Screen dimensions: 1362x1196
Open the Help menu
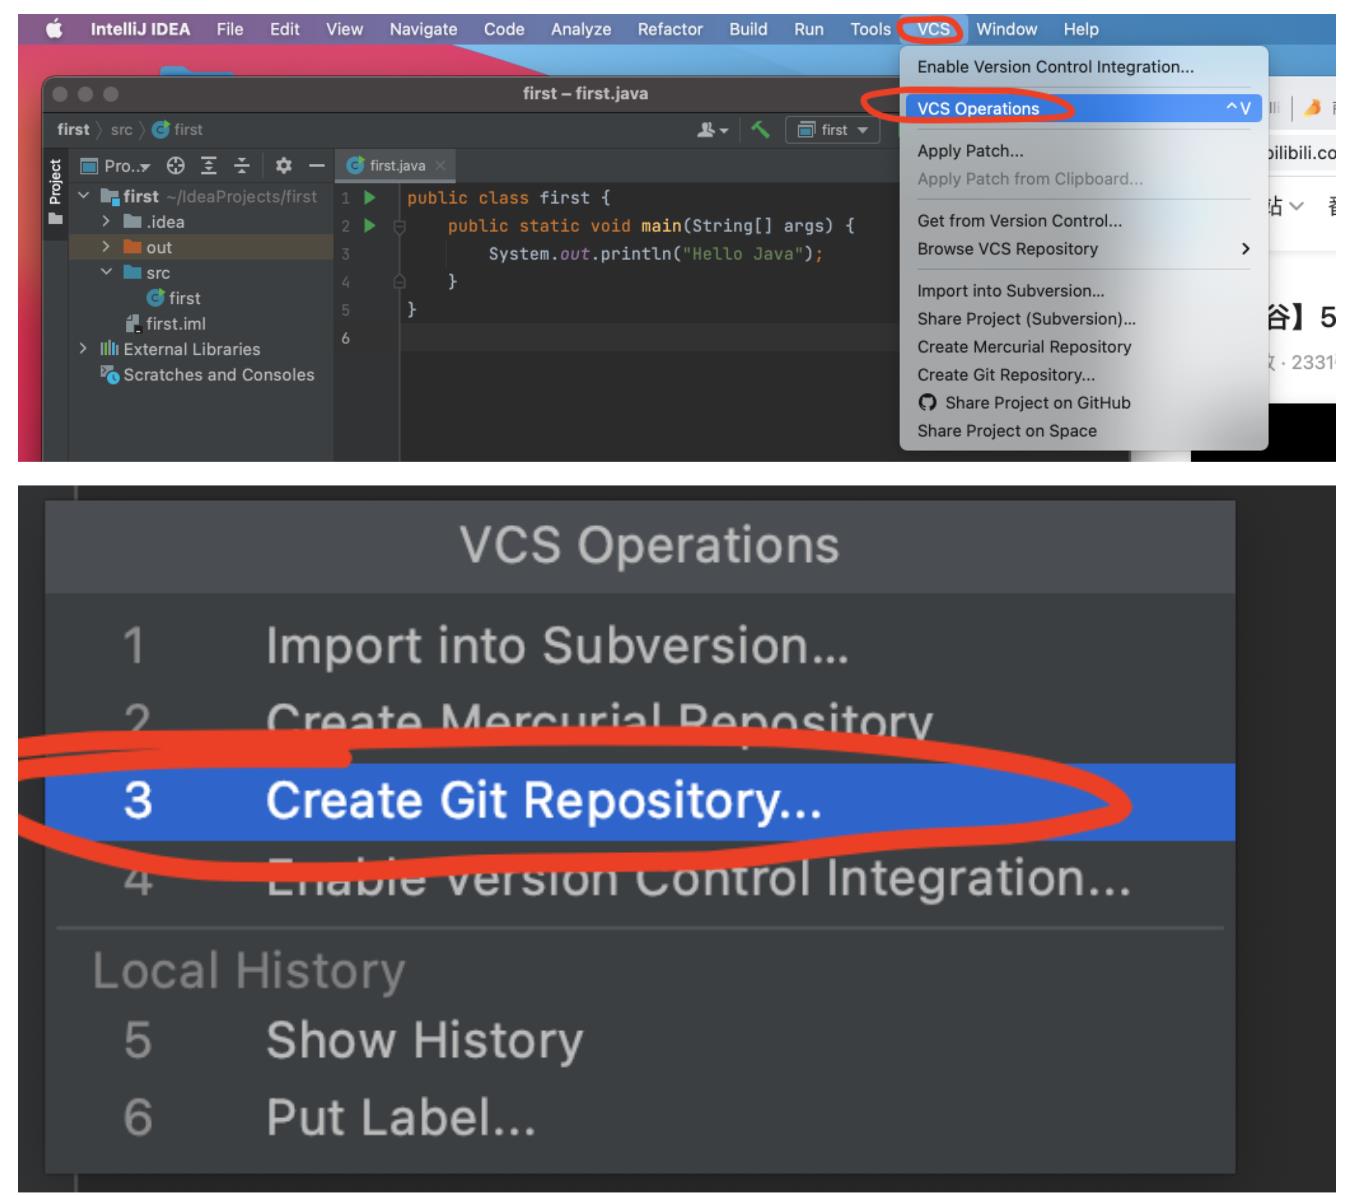pos(1081,29)
